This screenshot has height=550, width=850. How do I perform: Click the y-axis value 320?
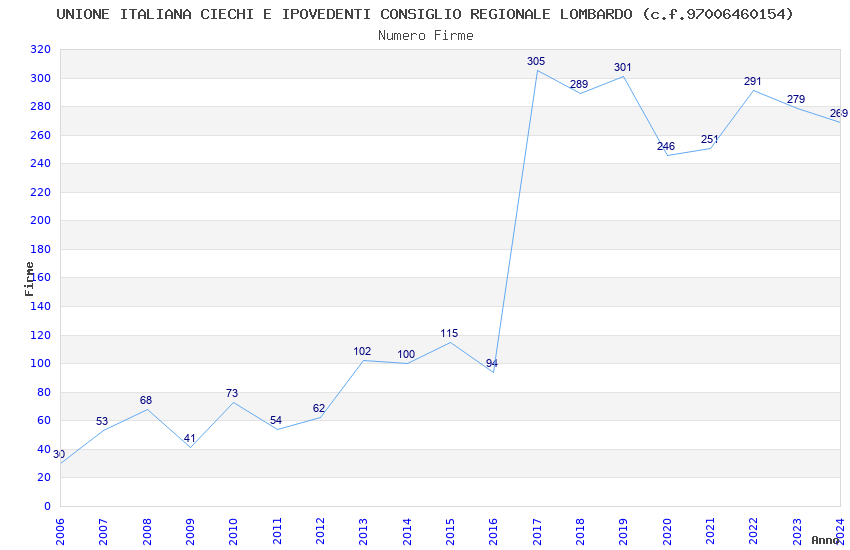[x=40, y=49]
